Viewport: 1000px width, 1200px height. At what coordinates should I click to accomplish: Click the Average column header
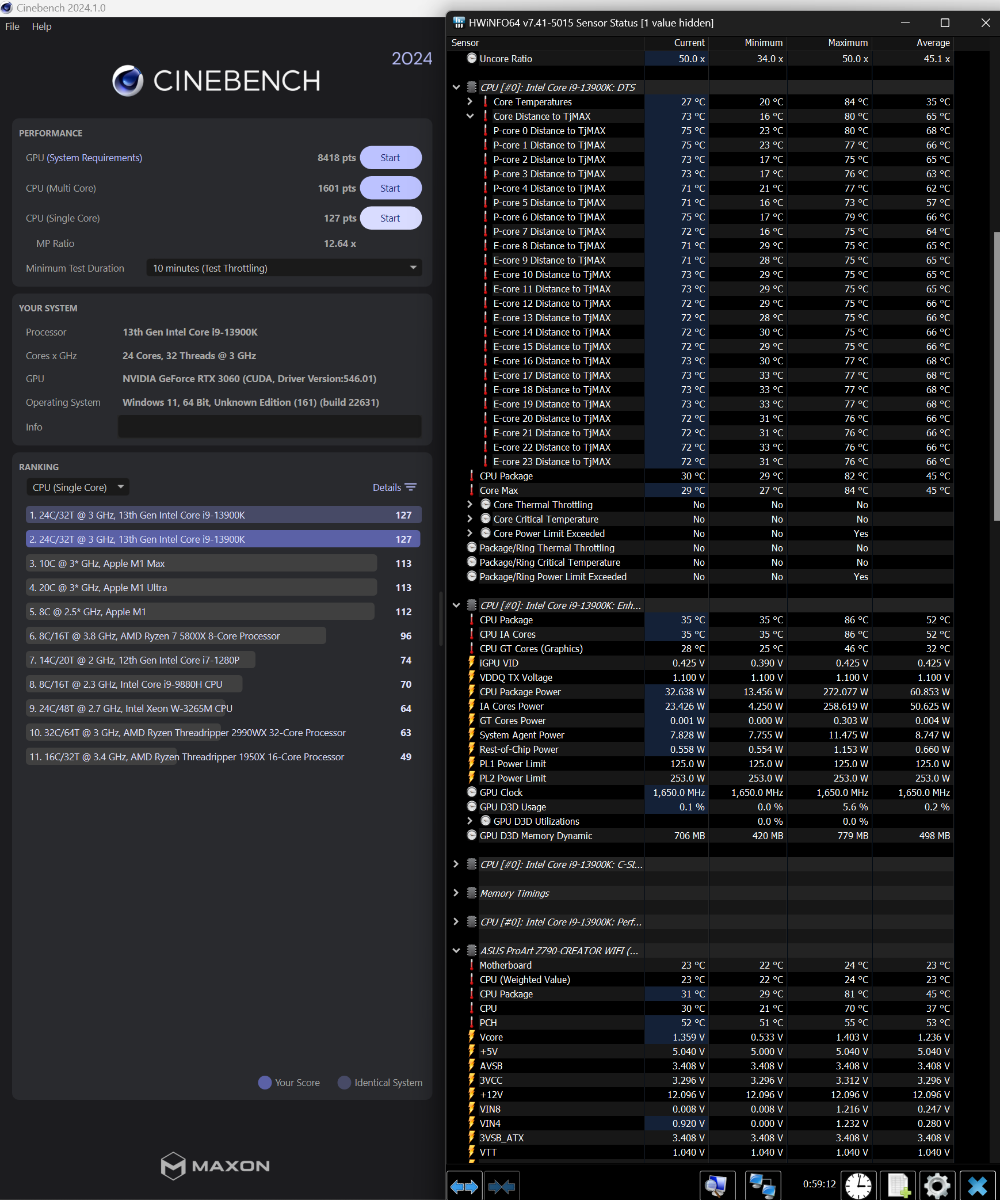[912, 43]
